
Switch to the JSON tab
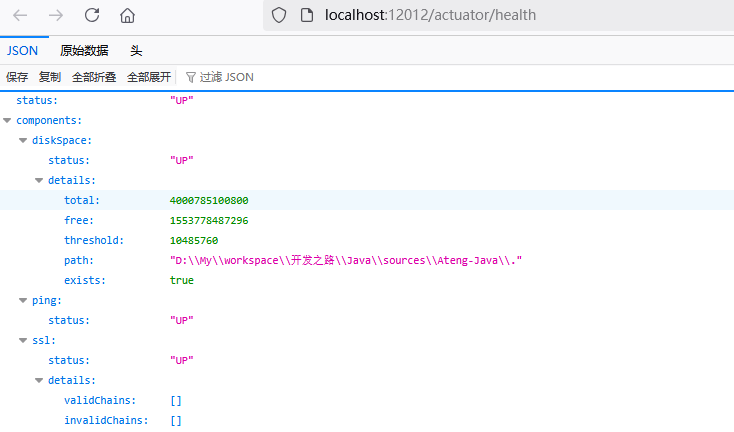(x=22, y=50)
